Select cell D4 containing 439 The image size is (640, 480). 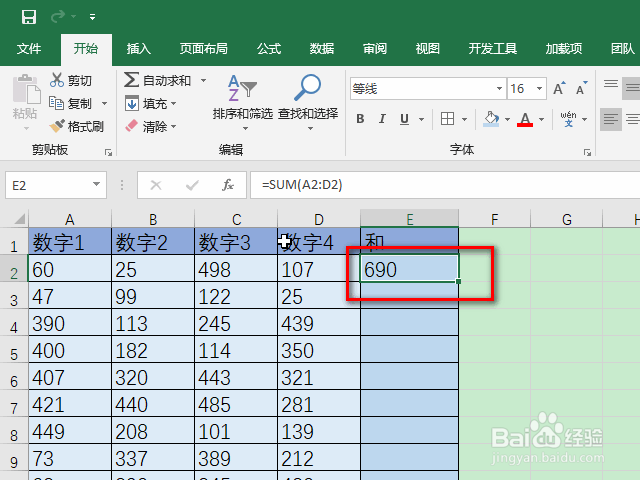[x=319, y=323]
